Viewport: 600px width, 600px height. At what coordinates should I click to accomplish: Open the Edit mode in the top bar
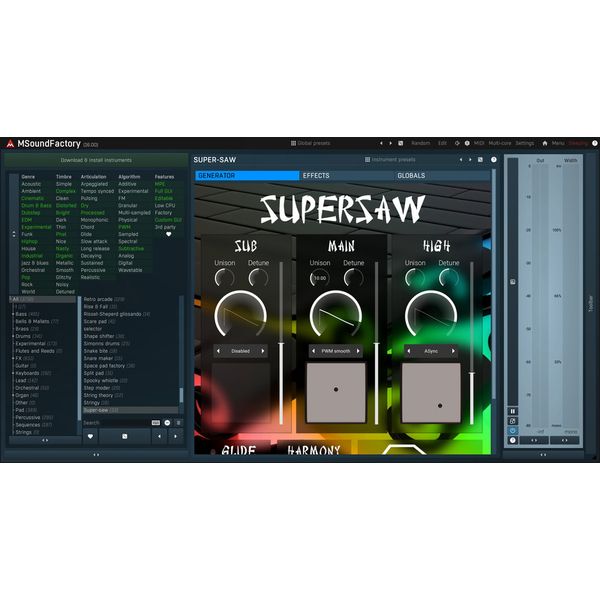pyautogui.click(x=442, y=143)
